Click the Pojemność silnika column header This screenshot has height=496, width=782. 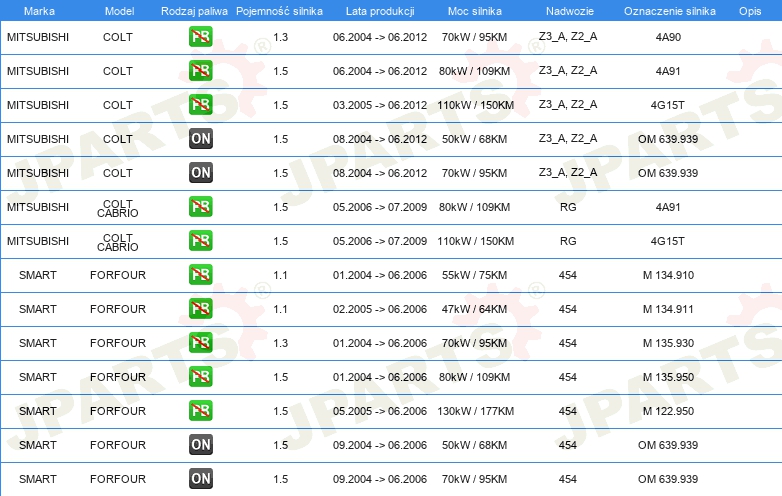[x=279, y=11]
